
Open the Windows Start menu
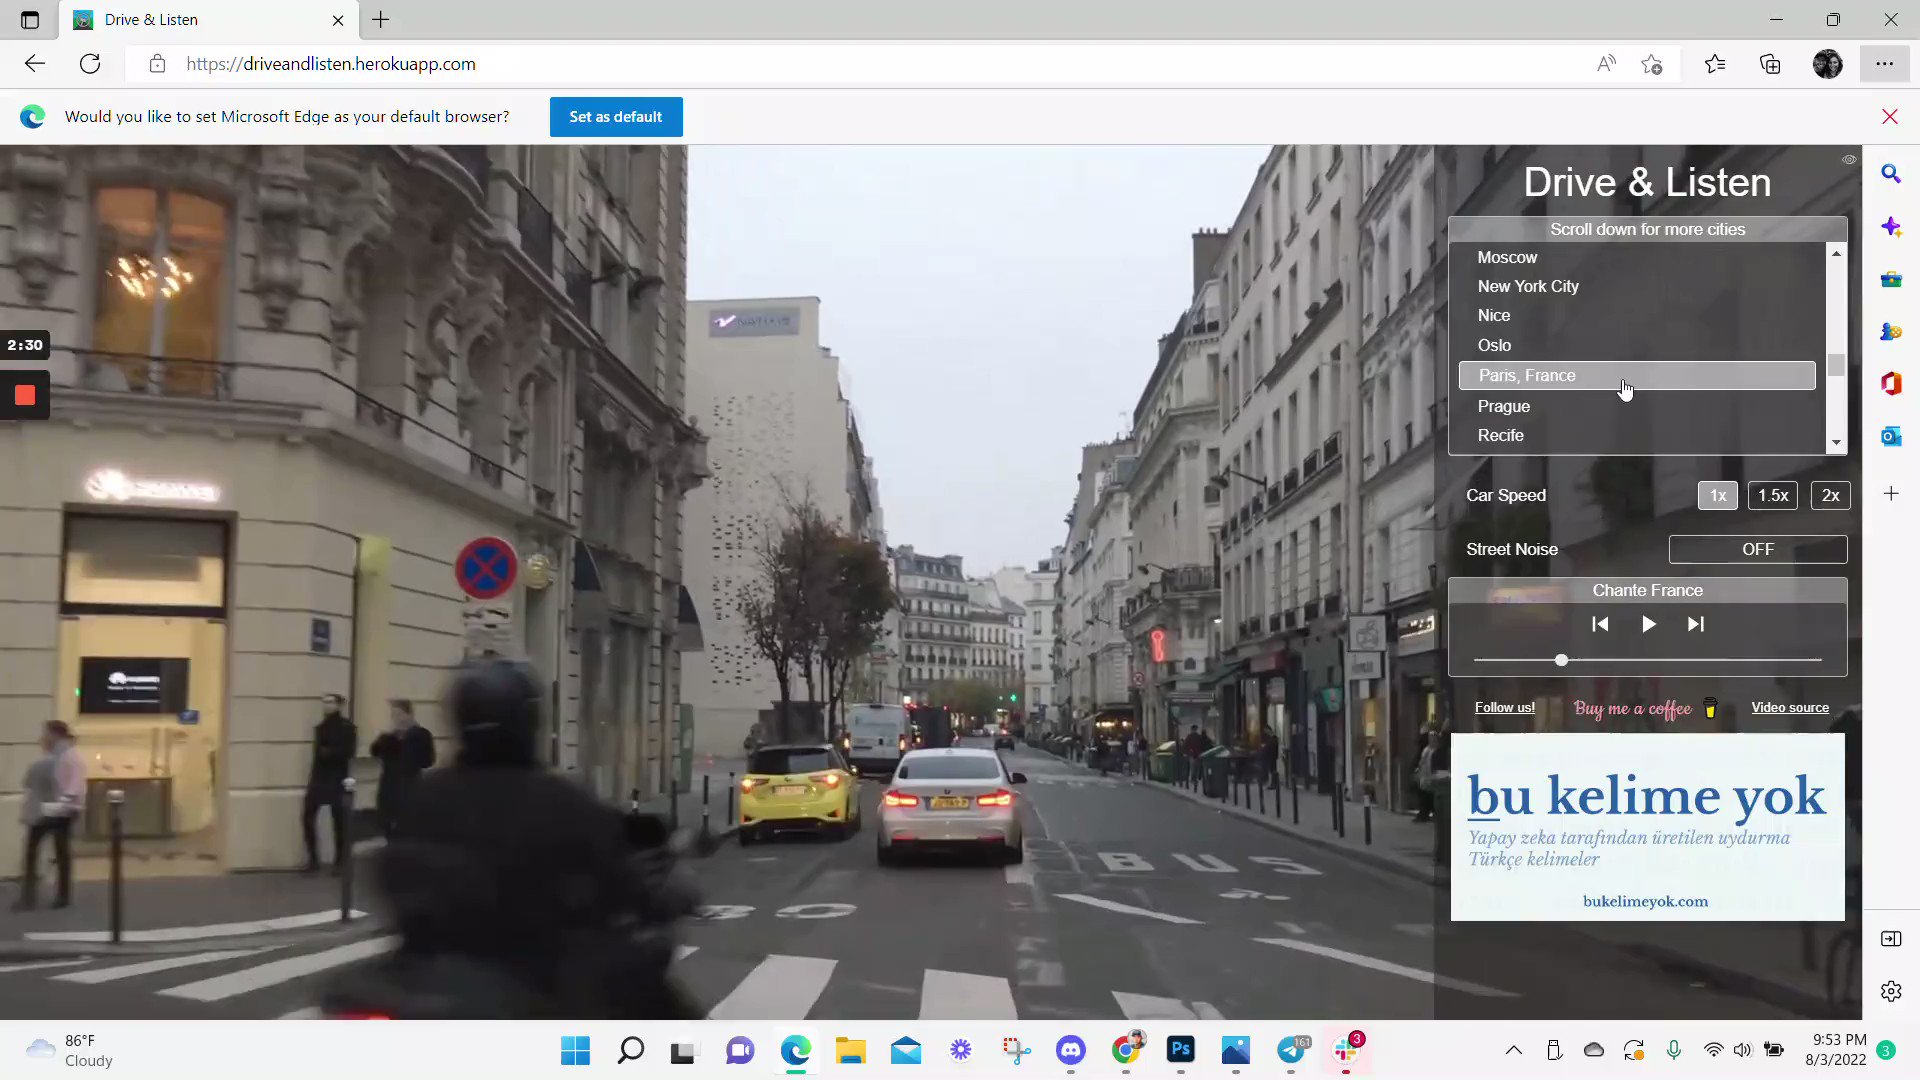[x=575, y=1051]
